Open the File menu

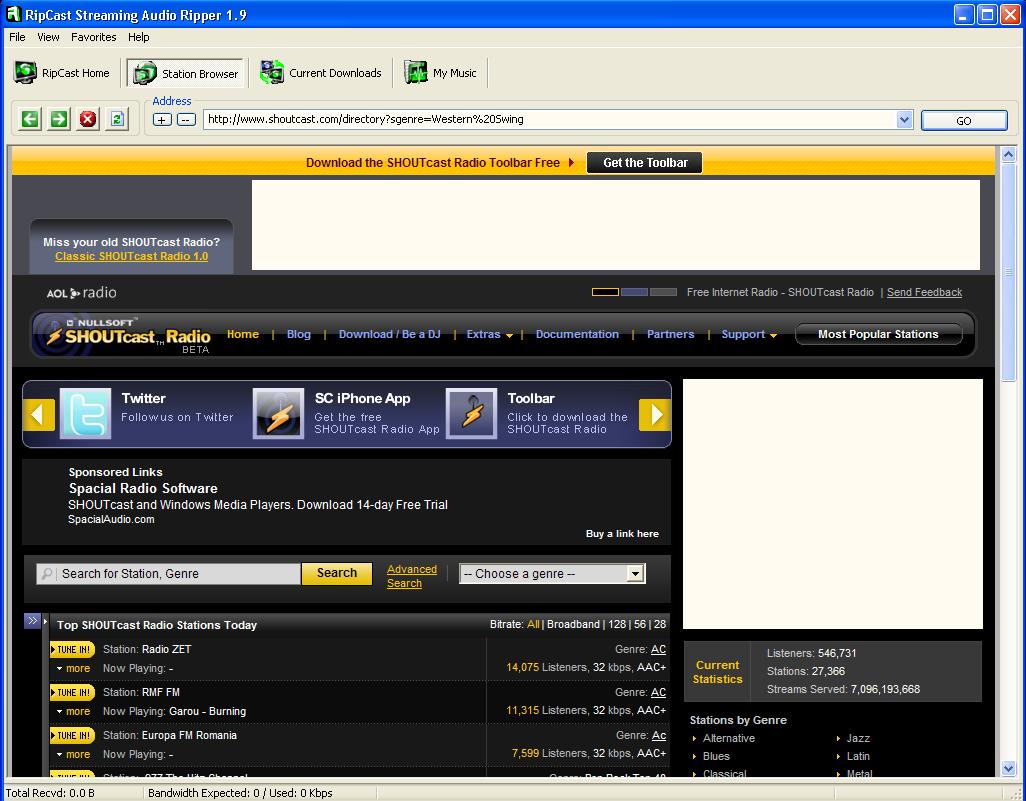click(x=17, y=37)
